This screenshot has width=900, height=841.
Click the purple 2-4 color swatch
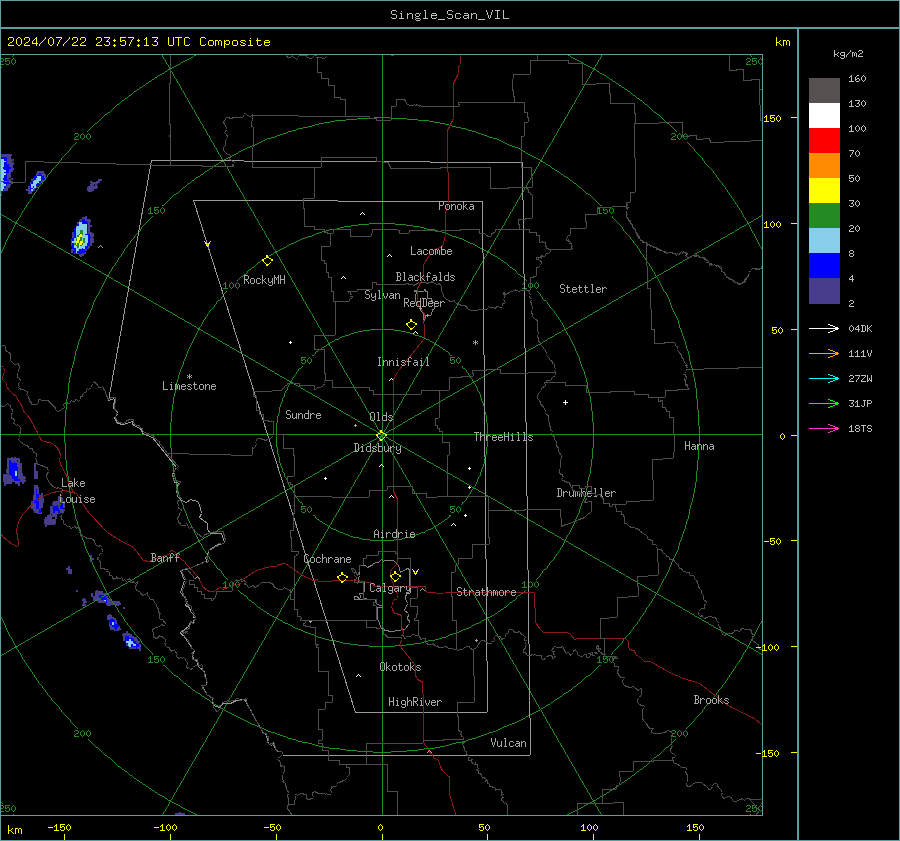point(824,290)
